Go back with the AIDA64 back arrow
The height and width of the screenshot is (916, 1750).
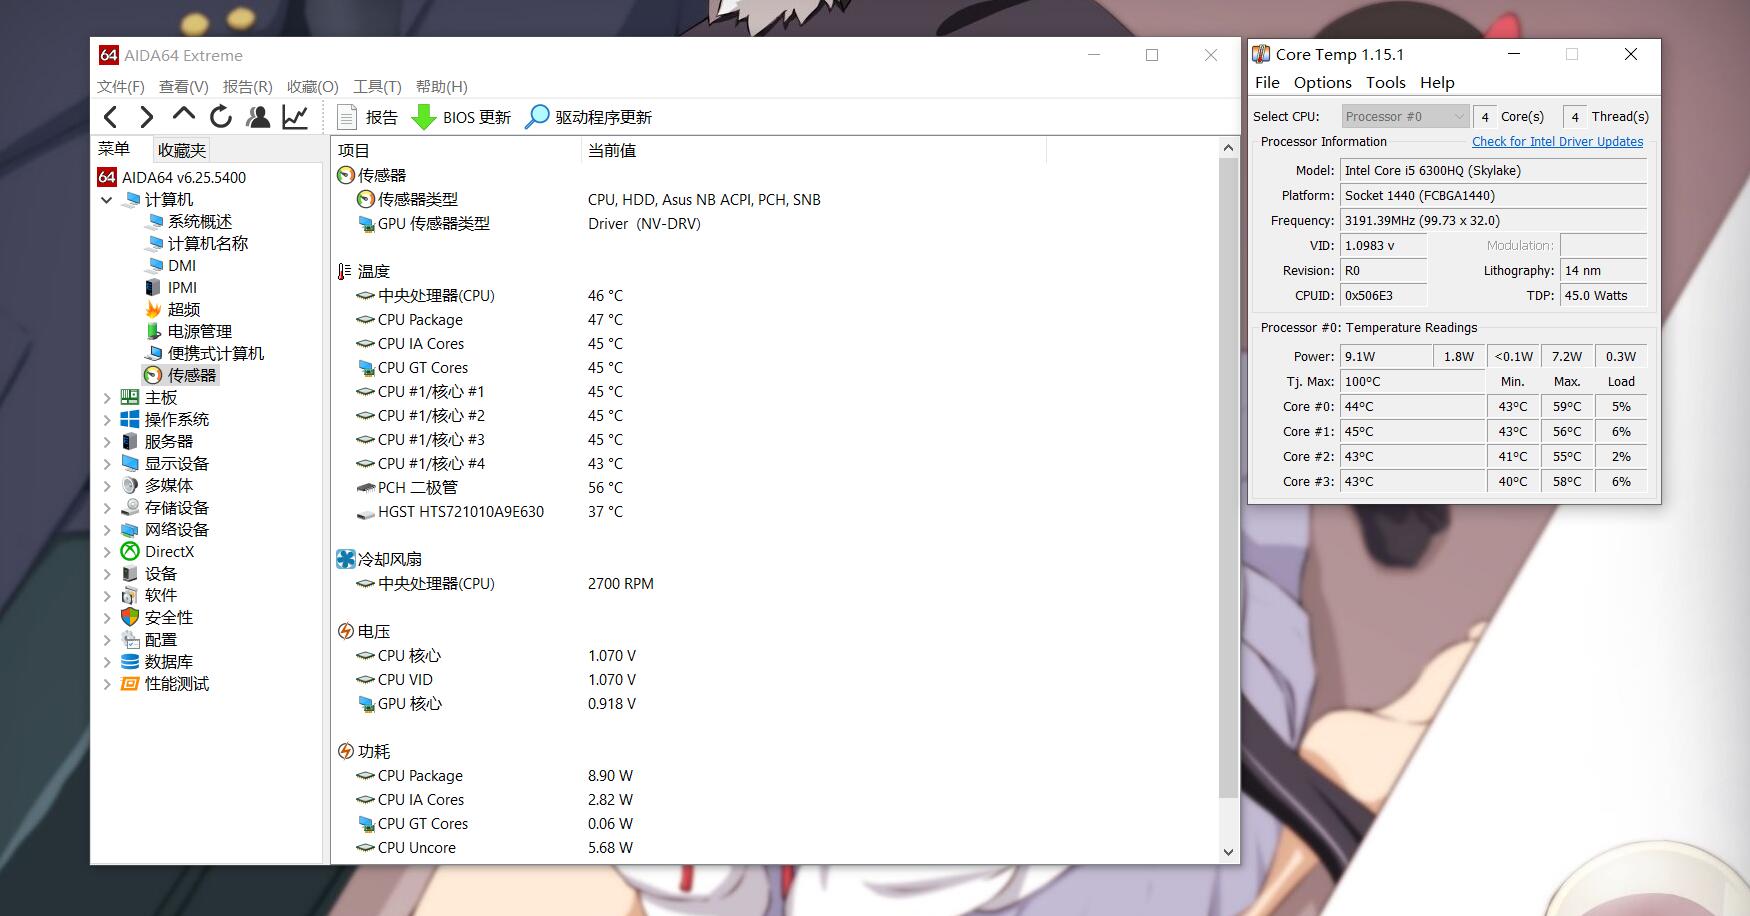coord(111,117)
